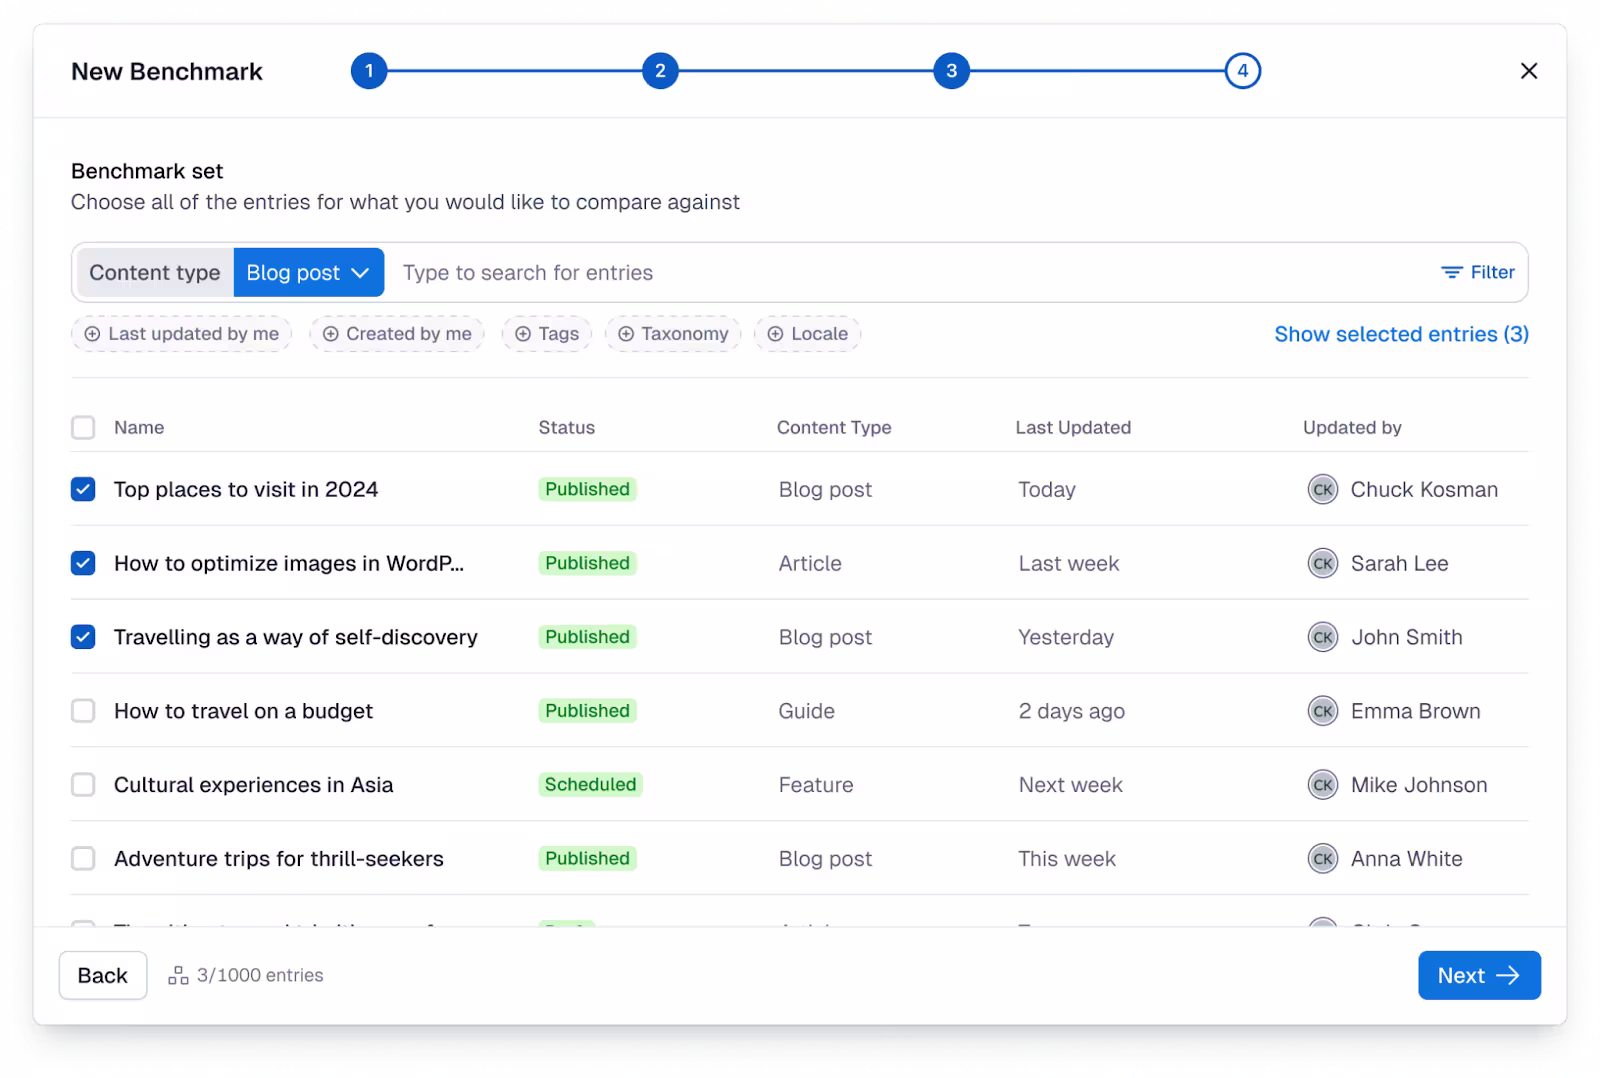Check How to travel on a budget
Viewport: 1600px width, 1078px height.
pyautogui.click(x=83, y=711)
